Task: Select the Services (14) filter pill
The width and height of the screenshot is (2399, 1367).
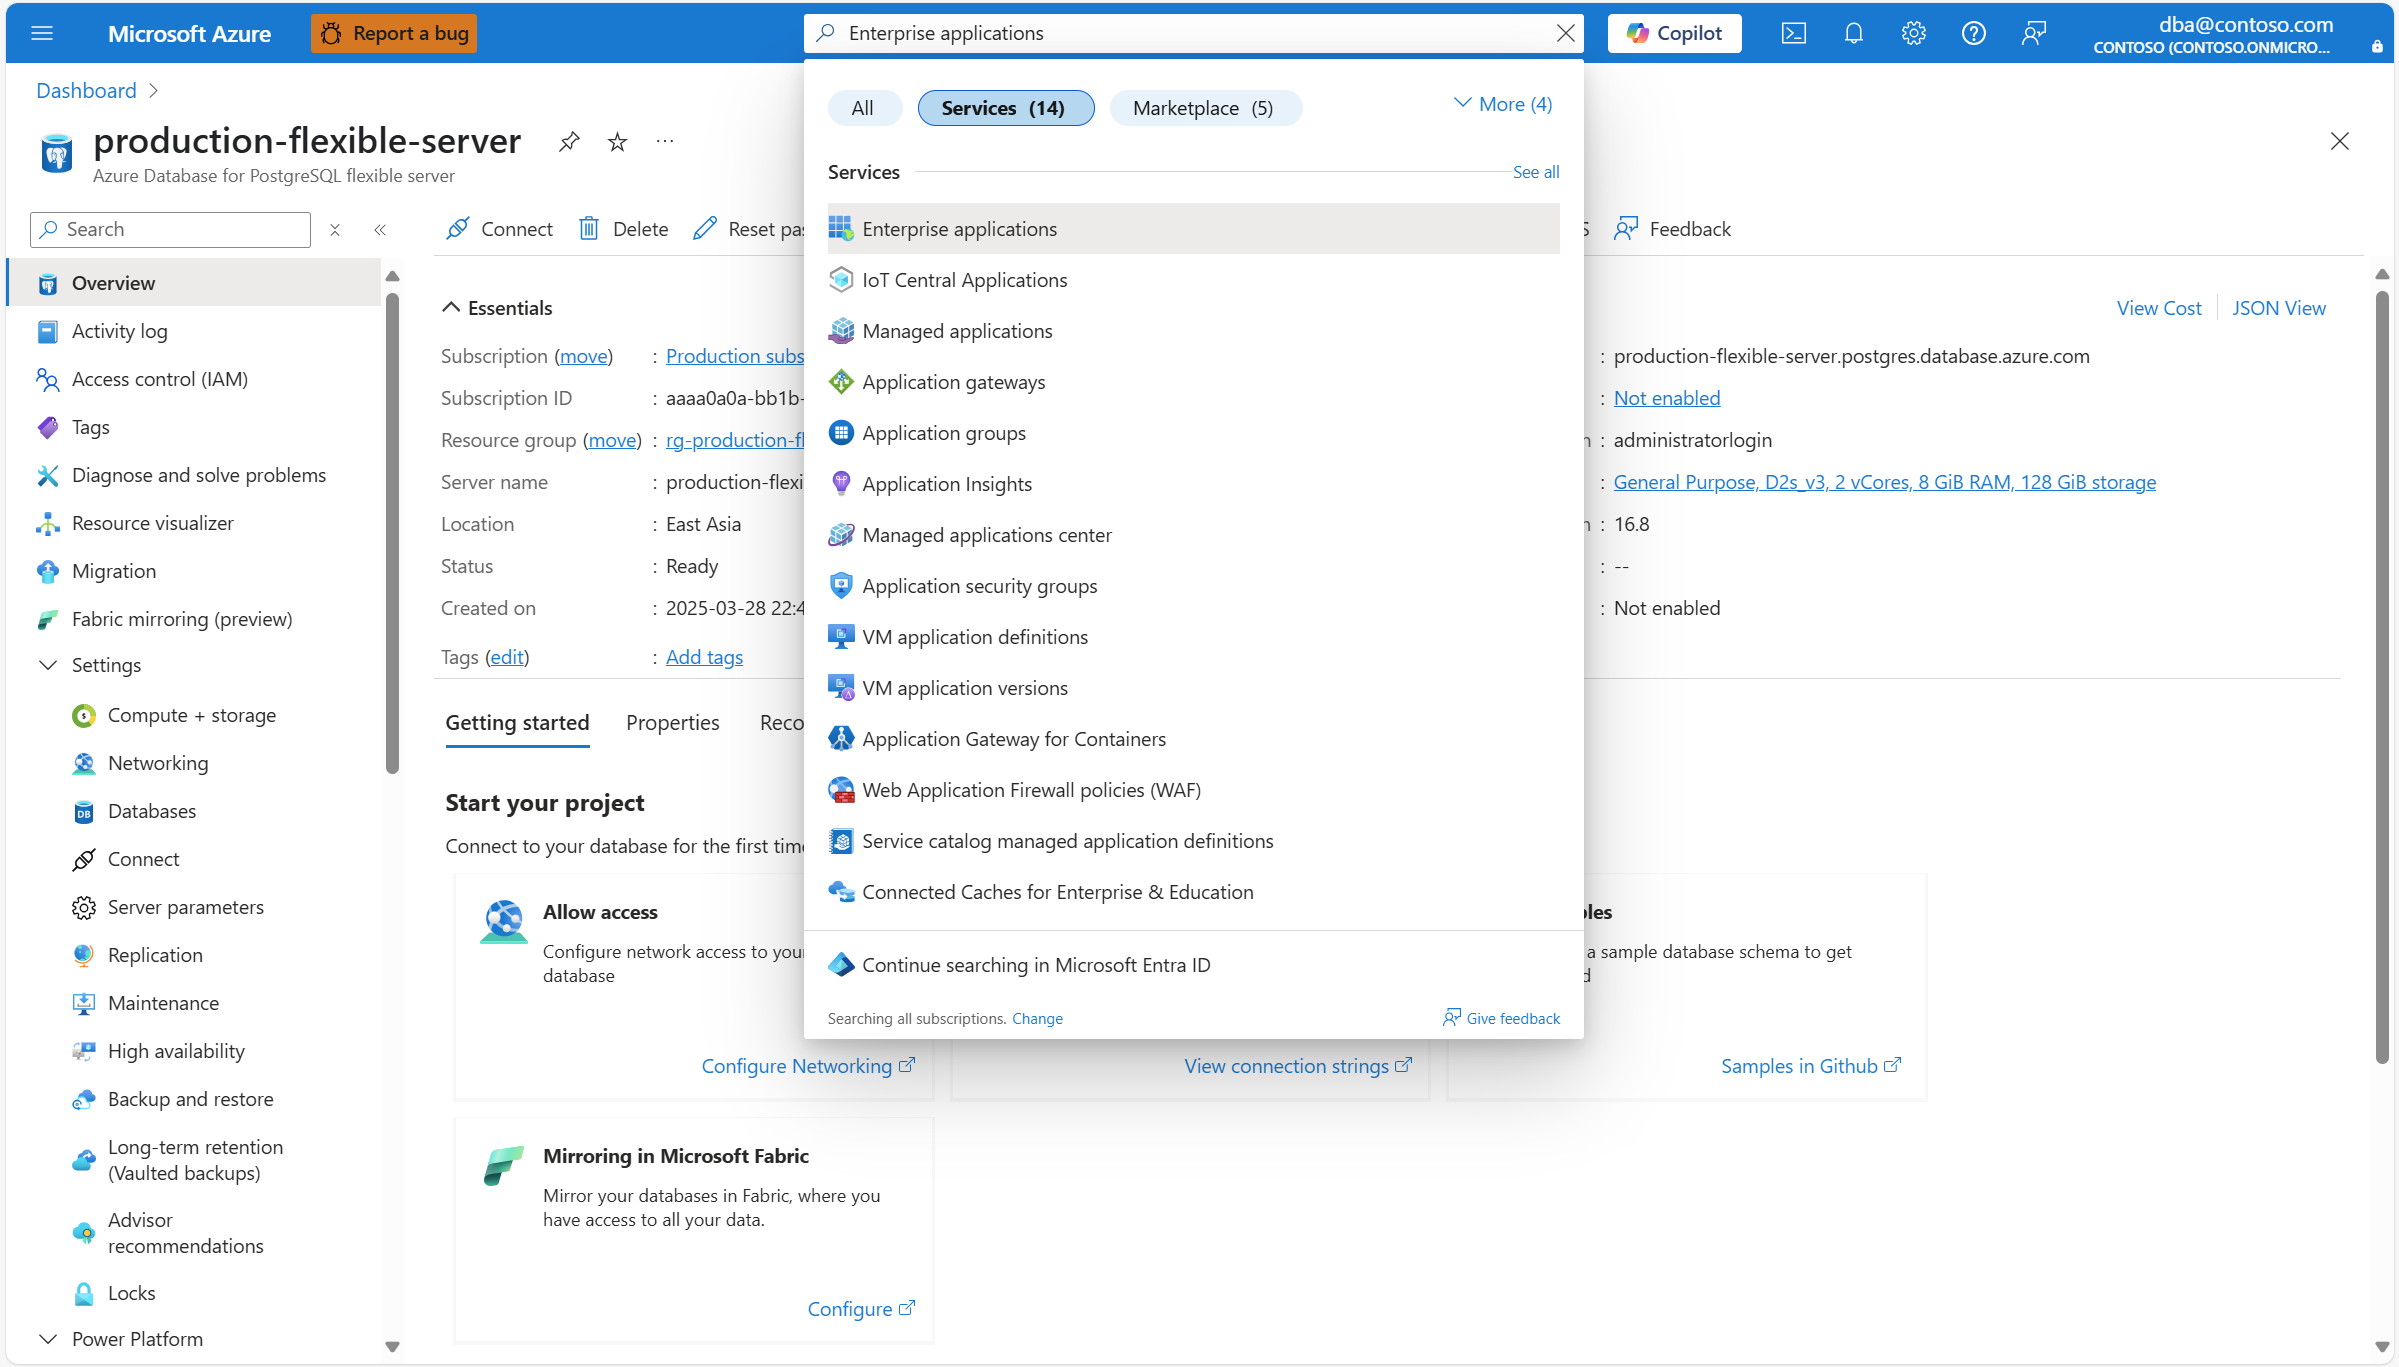Action: pos(1004,108)
